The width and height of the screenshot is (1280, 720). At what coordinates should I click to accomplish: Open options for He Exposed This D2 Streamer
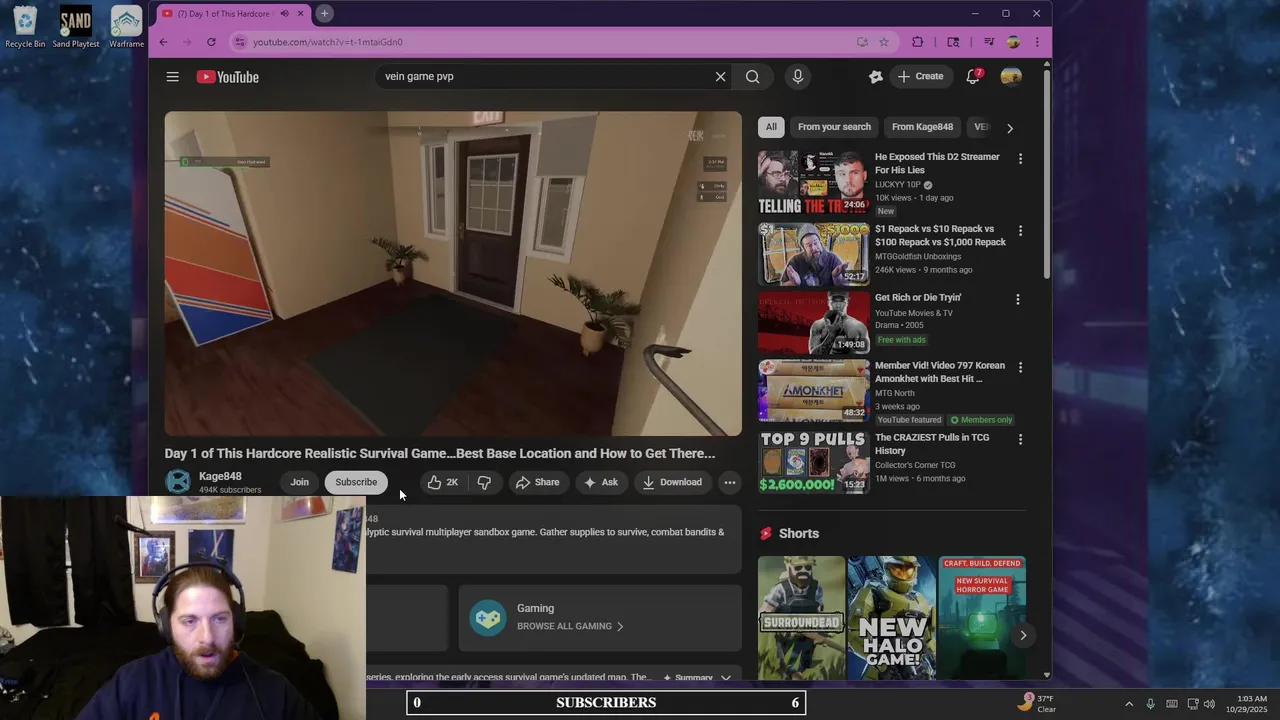[1020, 159]
